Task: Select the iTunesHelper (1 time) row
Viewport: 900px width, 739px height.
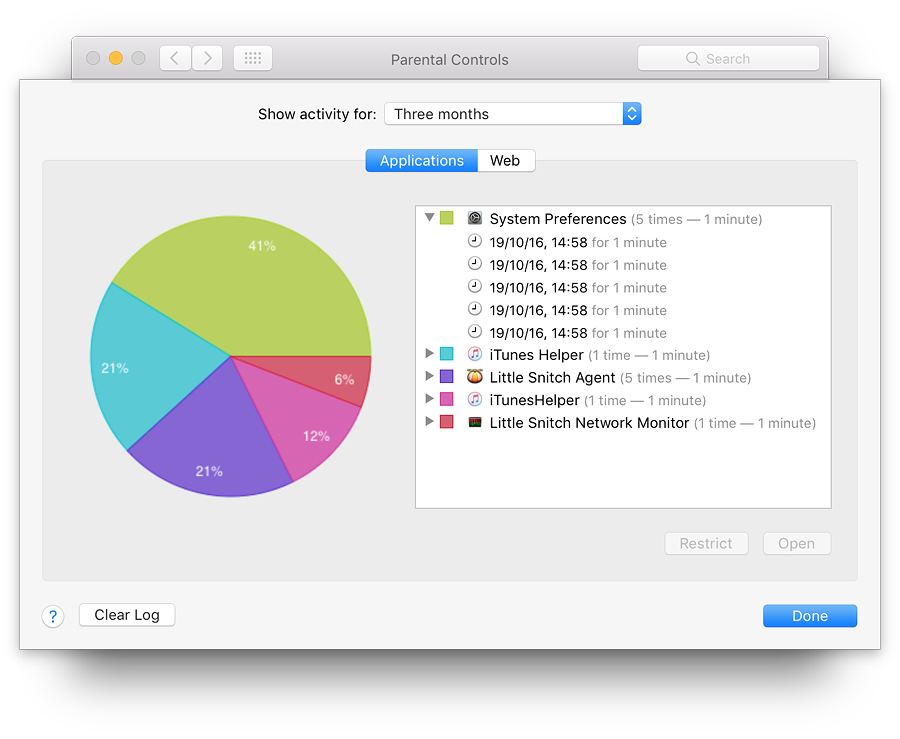Action: click(x=623, y=400)
